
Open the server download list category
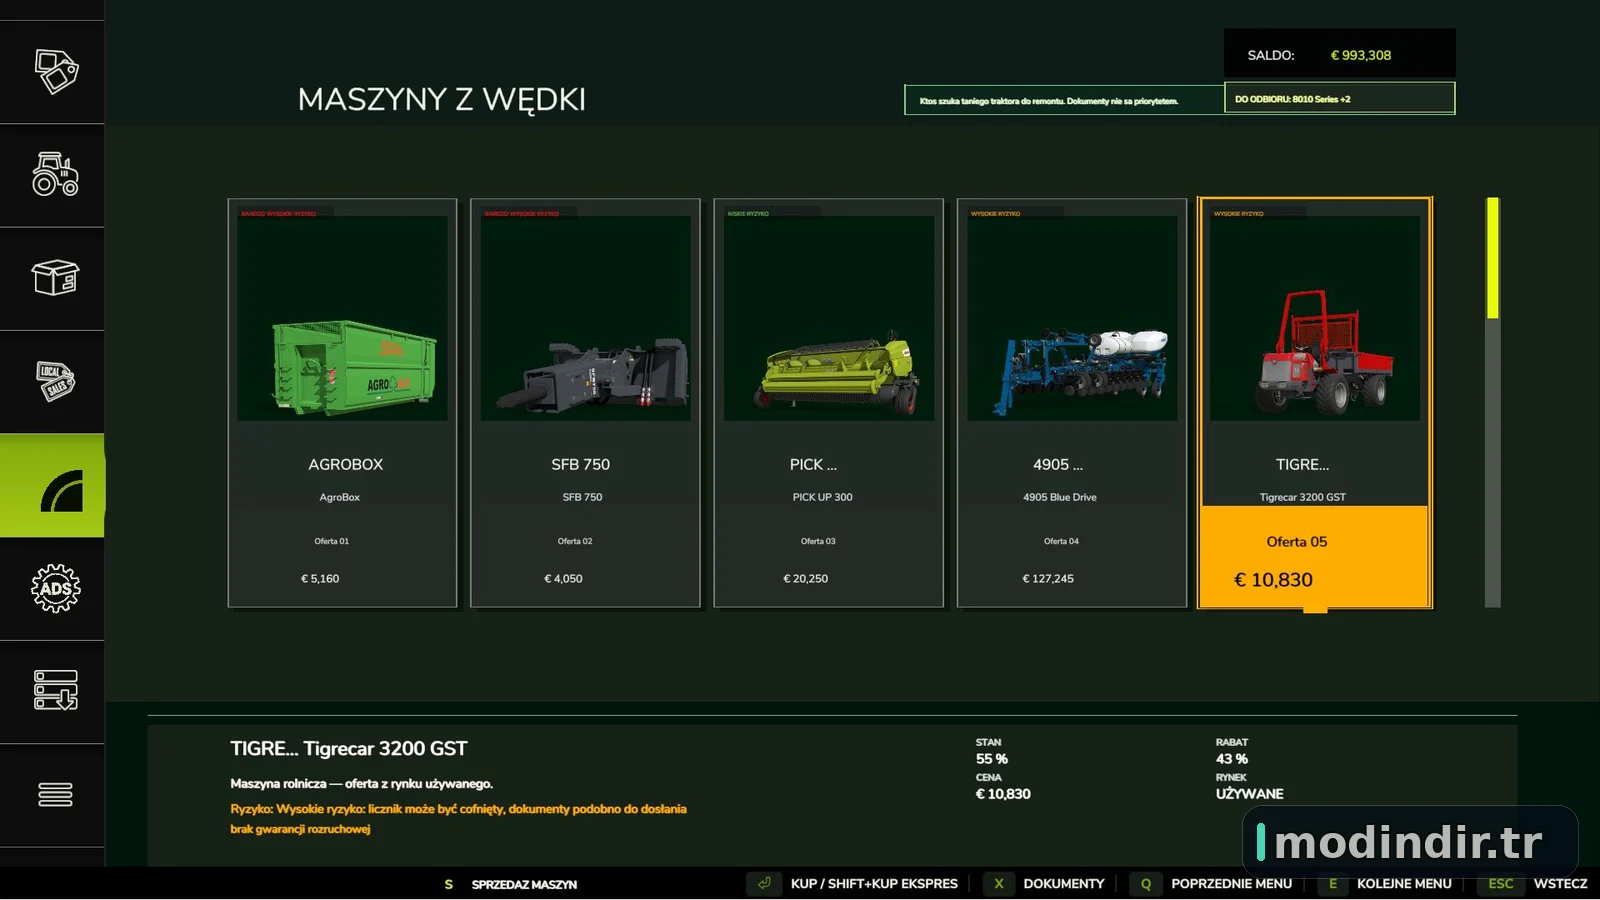tap(56, 691)
